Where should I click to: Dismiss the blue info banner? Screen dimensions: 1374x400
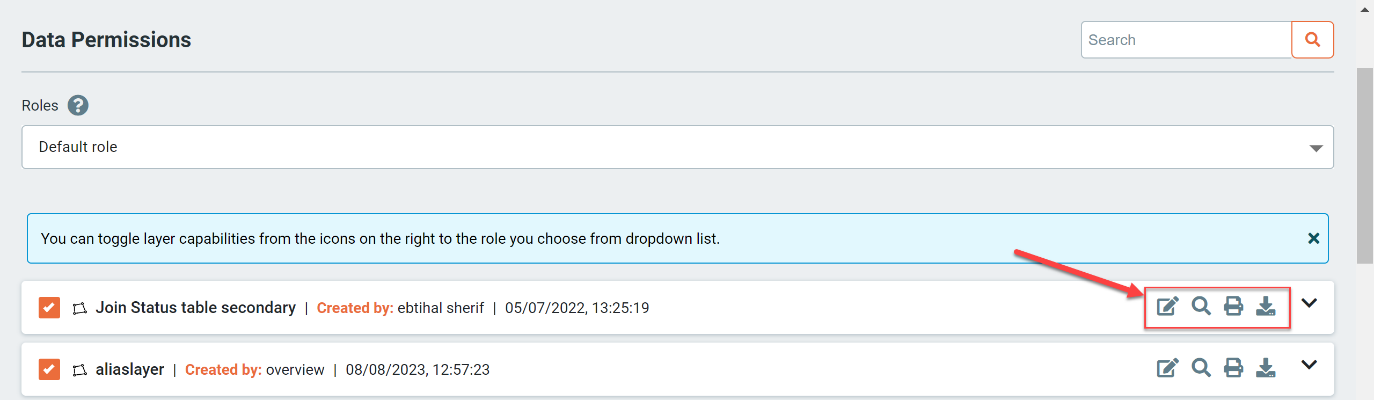pos(1313,239)
